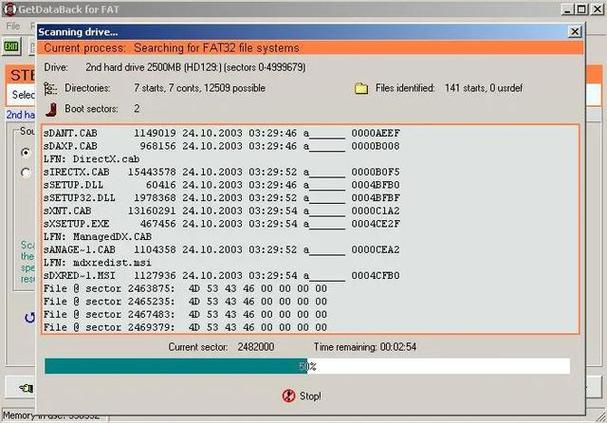Click the green EXIT toolbar icon
Viewport: 607px width, 423px height.
coord(11,47)
